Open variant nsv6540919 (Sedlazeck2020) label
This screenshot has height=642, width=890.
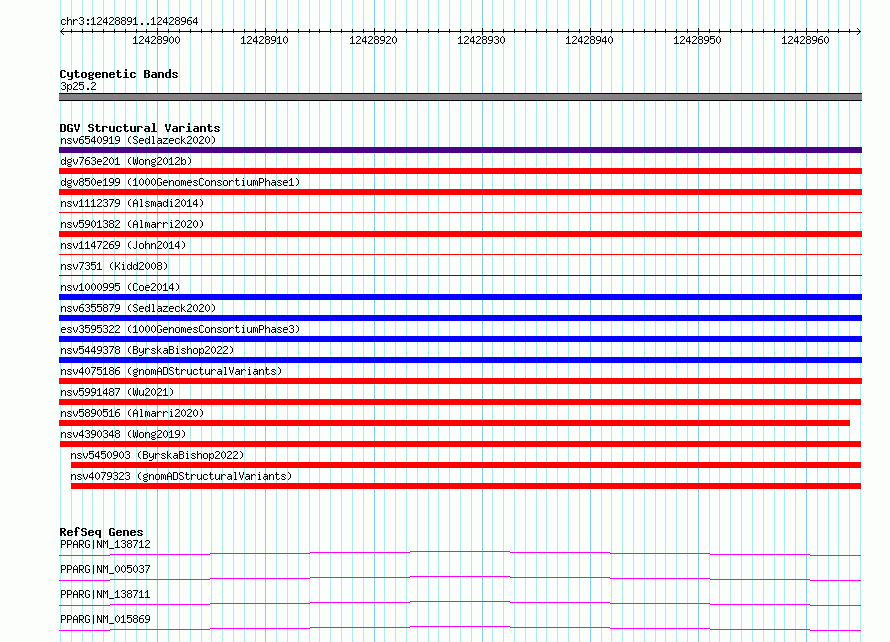(x=138, y=140)
